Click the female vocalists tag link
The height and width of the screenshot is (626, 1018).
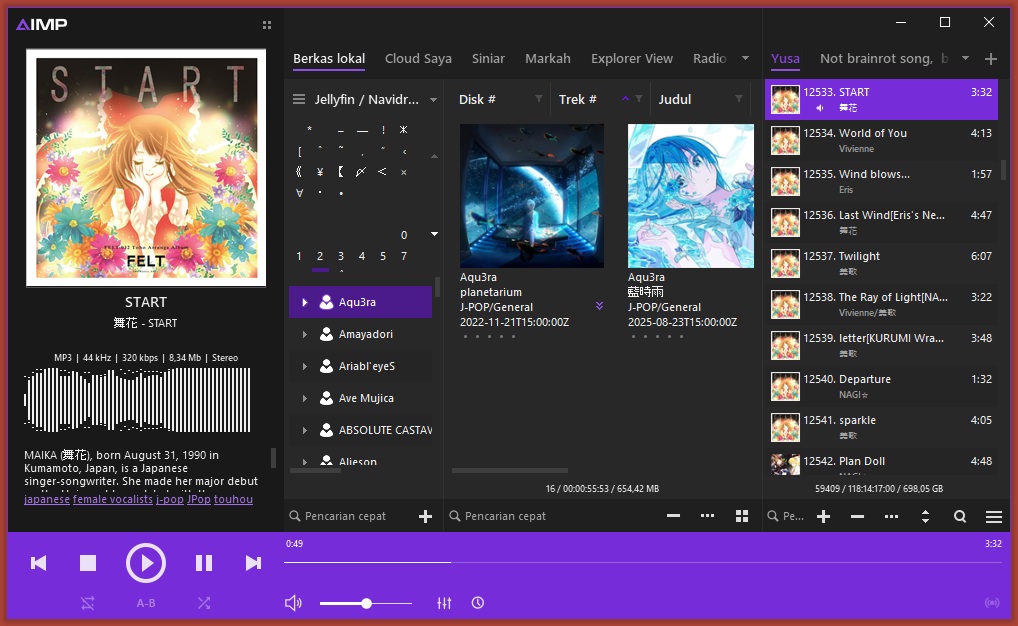(113, 499)
